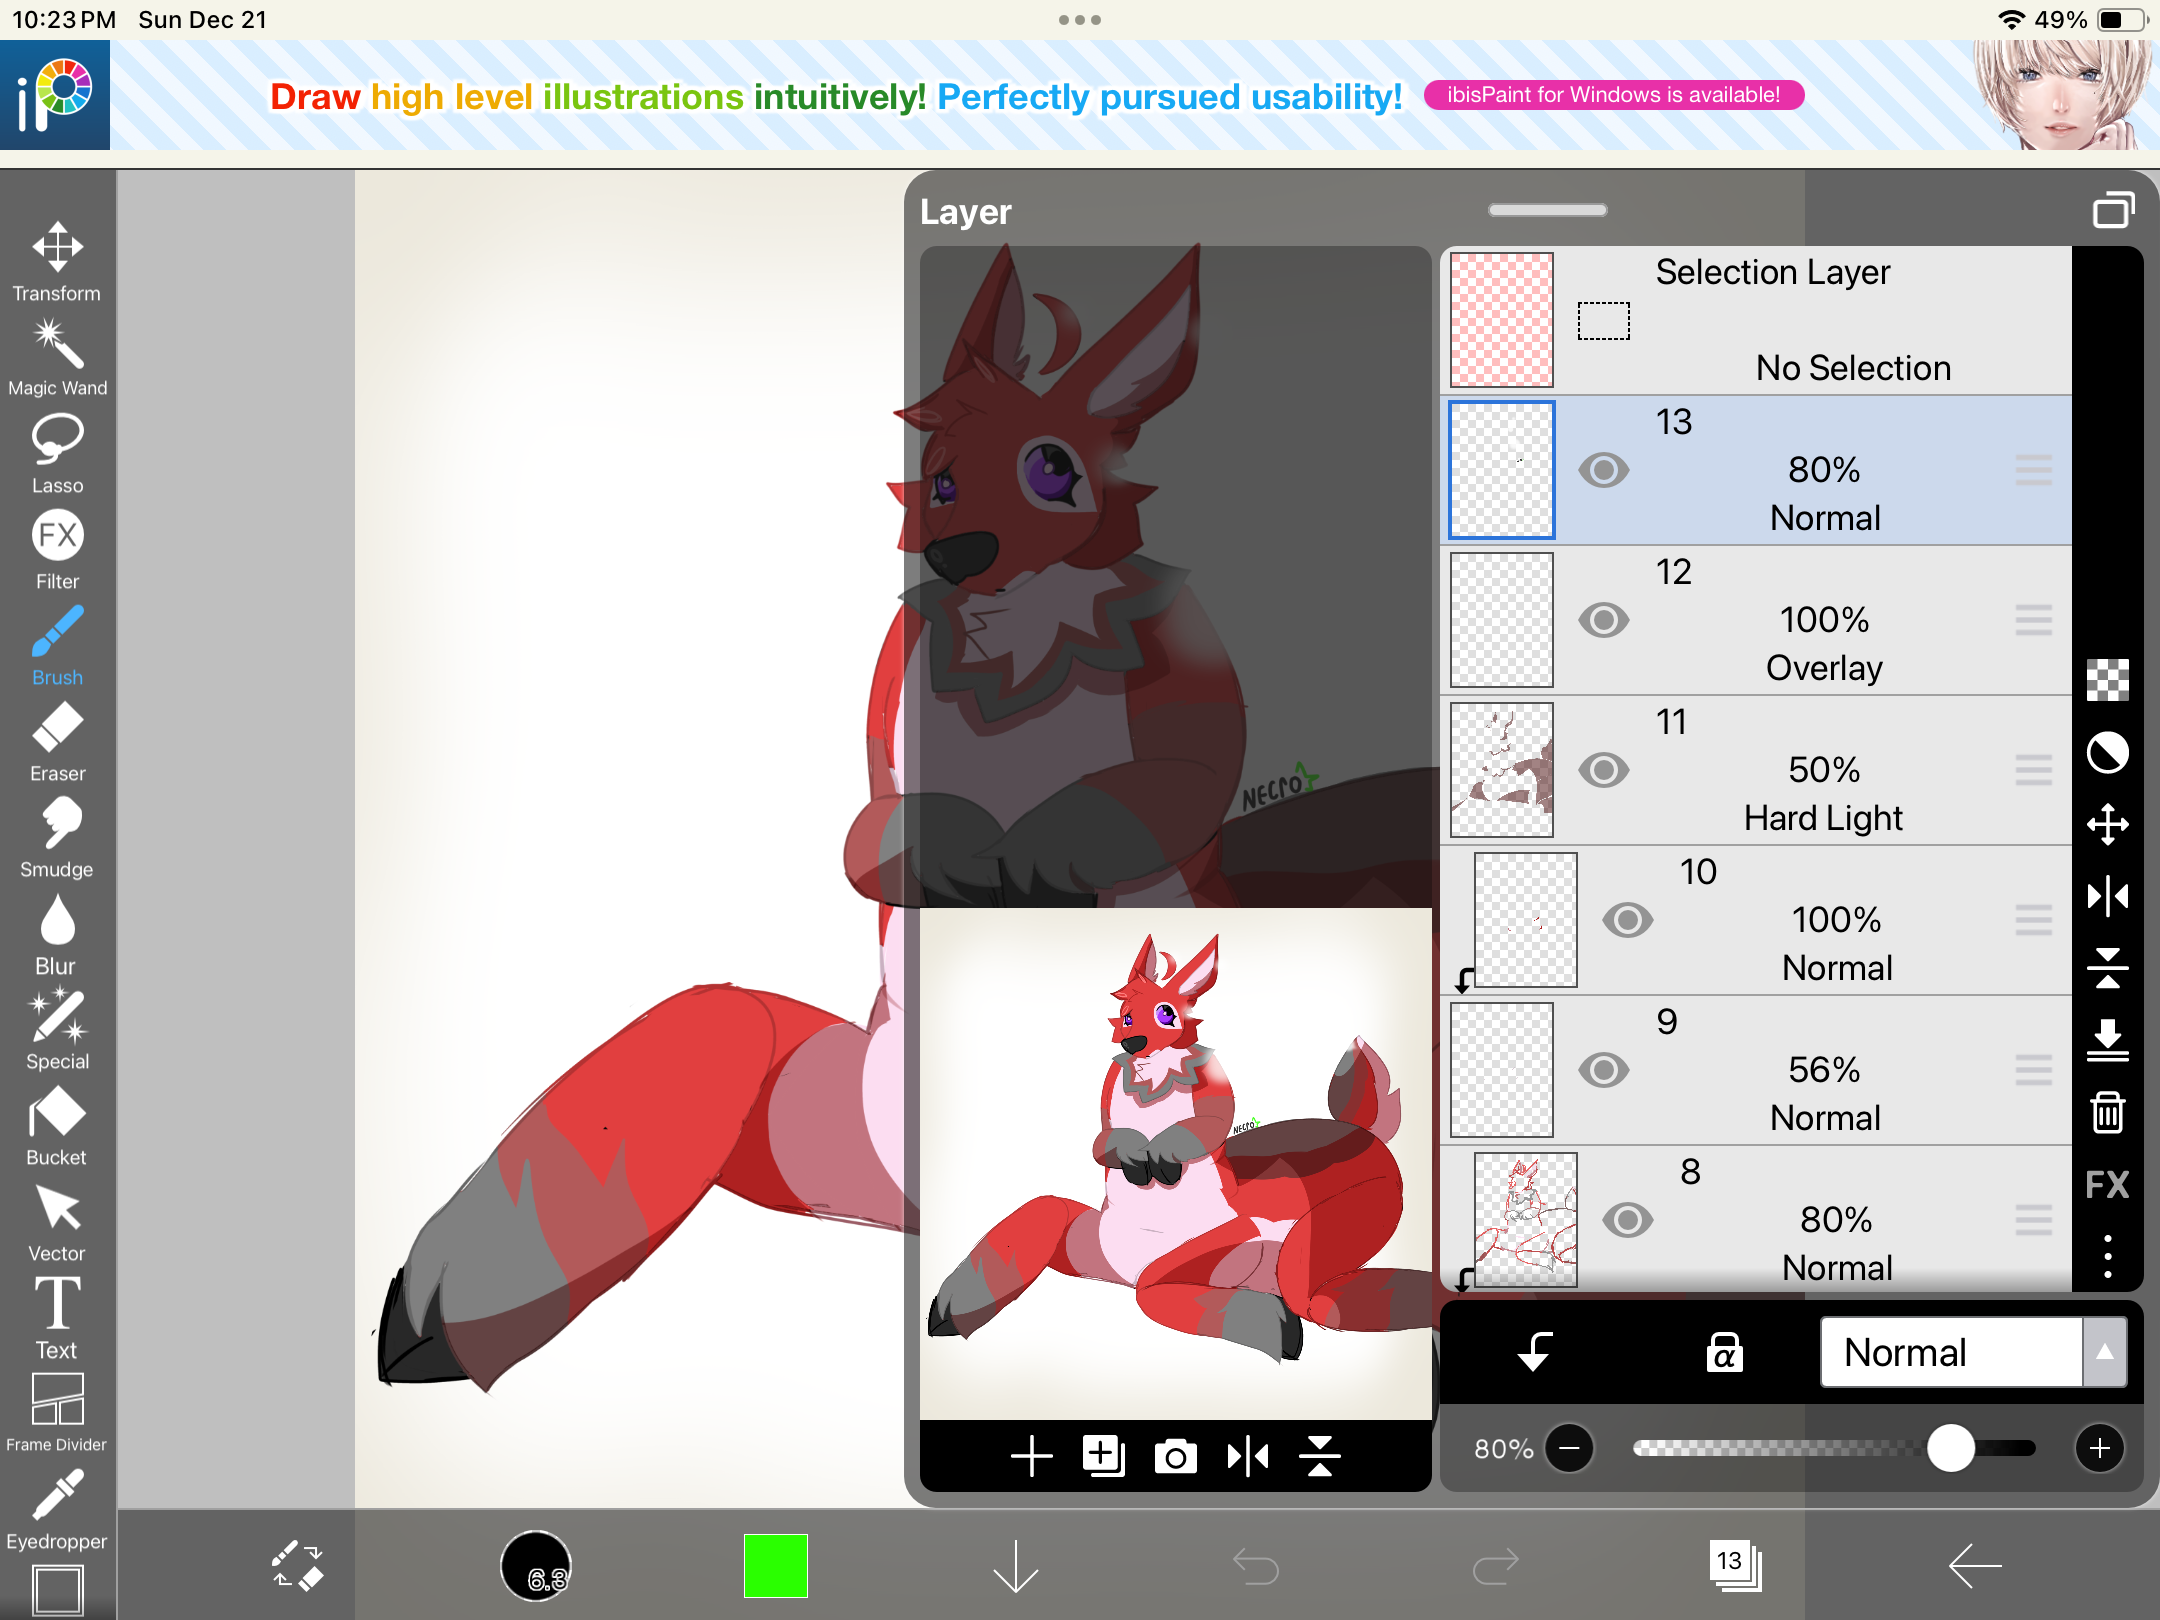Tap the duplicate layer icon
This screenshot has width=2160, height=1620.
(1103, 1456)
